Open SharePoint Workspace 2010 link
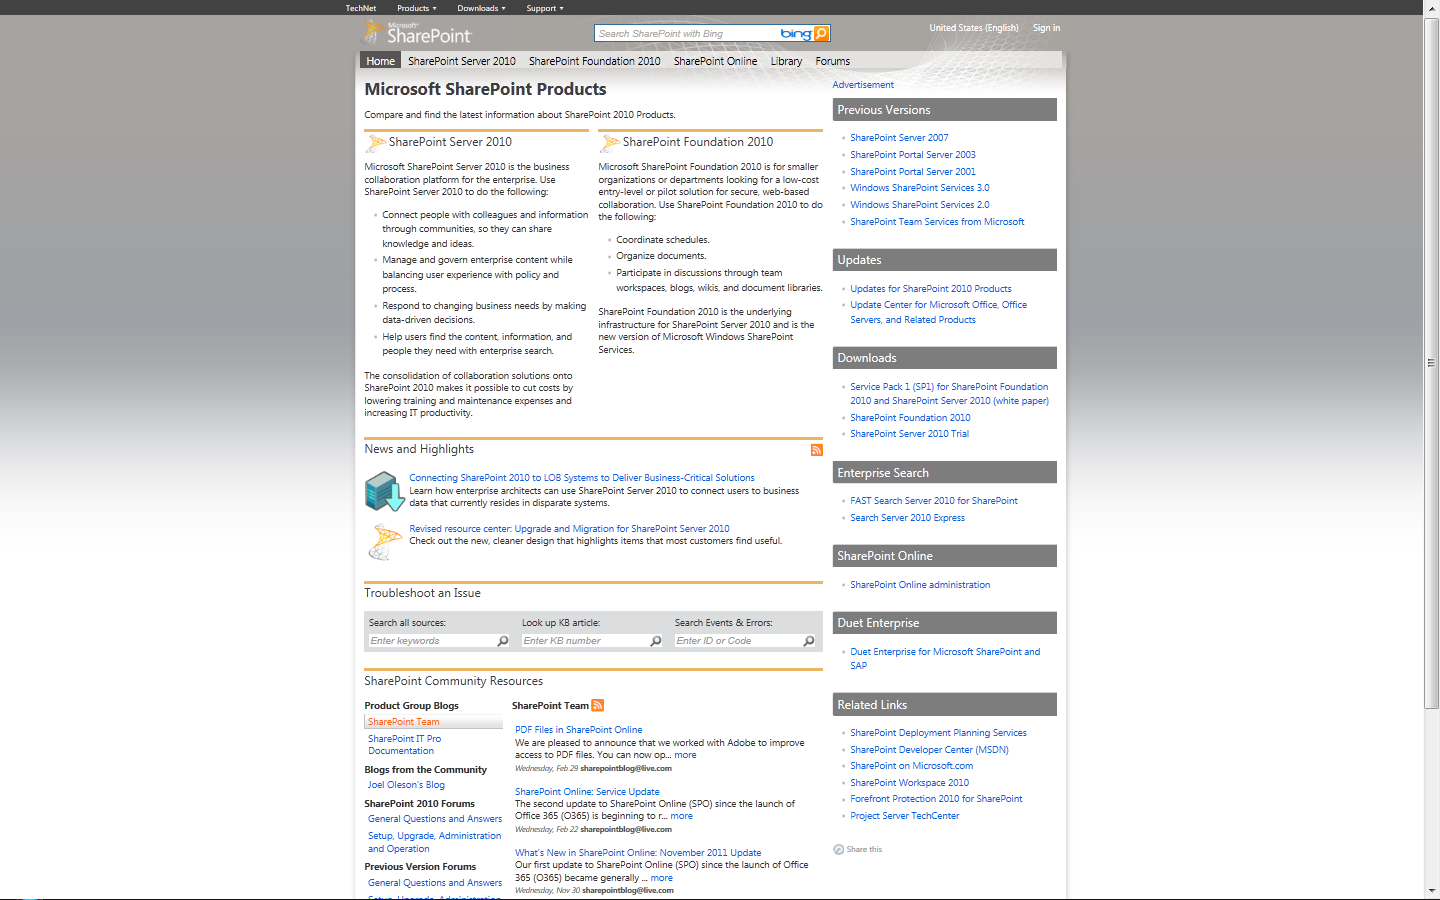The image size is (1440, 900). coord(909,783)
